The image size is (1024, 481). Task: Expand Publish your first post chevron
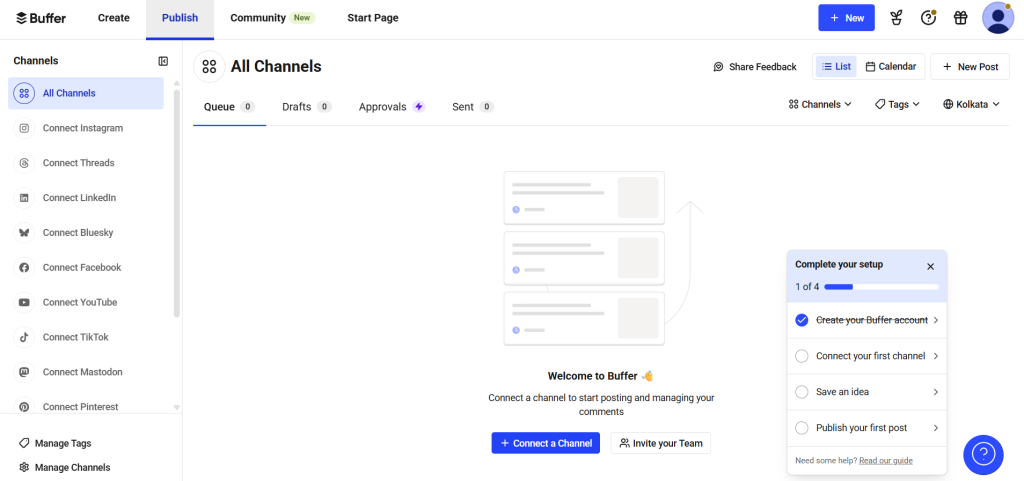click(936, 428)
